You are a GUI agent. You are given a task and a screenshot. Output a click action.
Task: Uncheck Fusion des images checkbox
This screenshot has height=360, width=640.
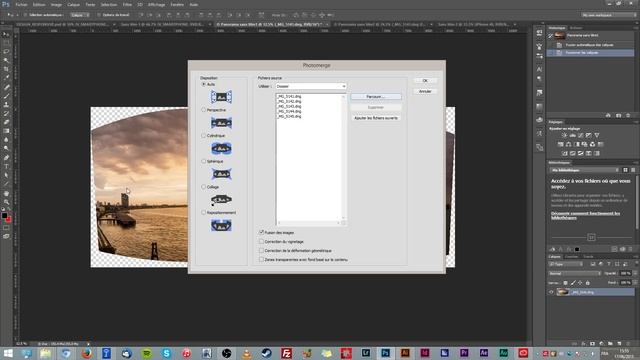(x=262, y=232)
